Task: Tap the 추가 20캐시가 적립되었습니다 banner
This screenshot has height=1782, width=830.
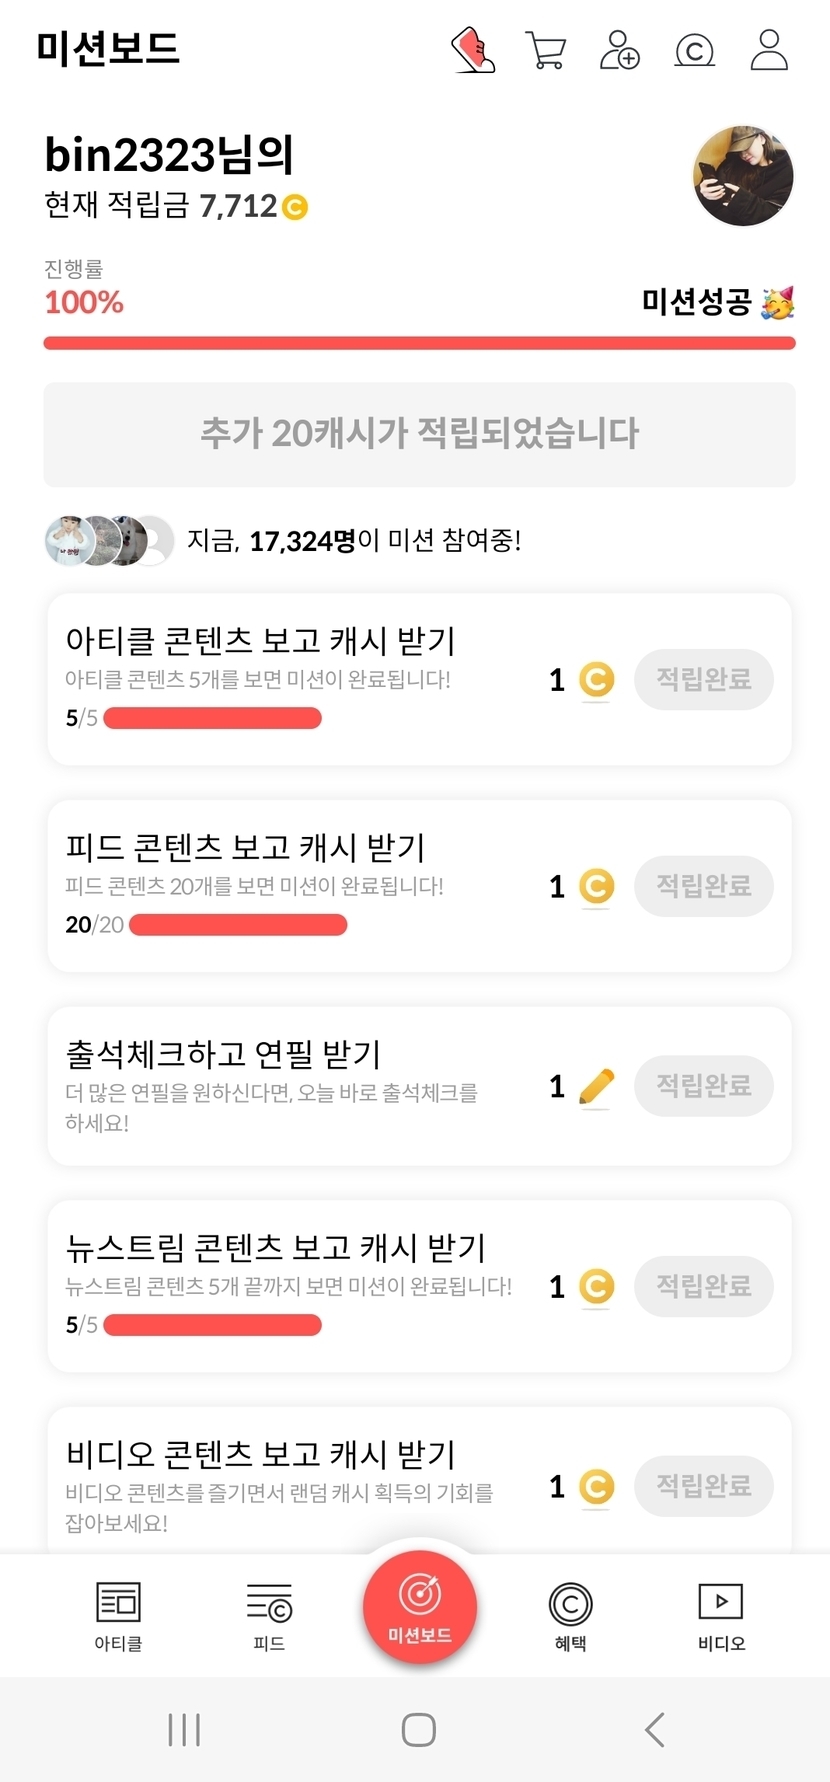Action: click(419, 434)
